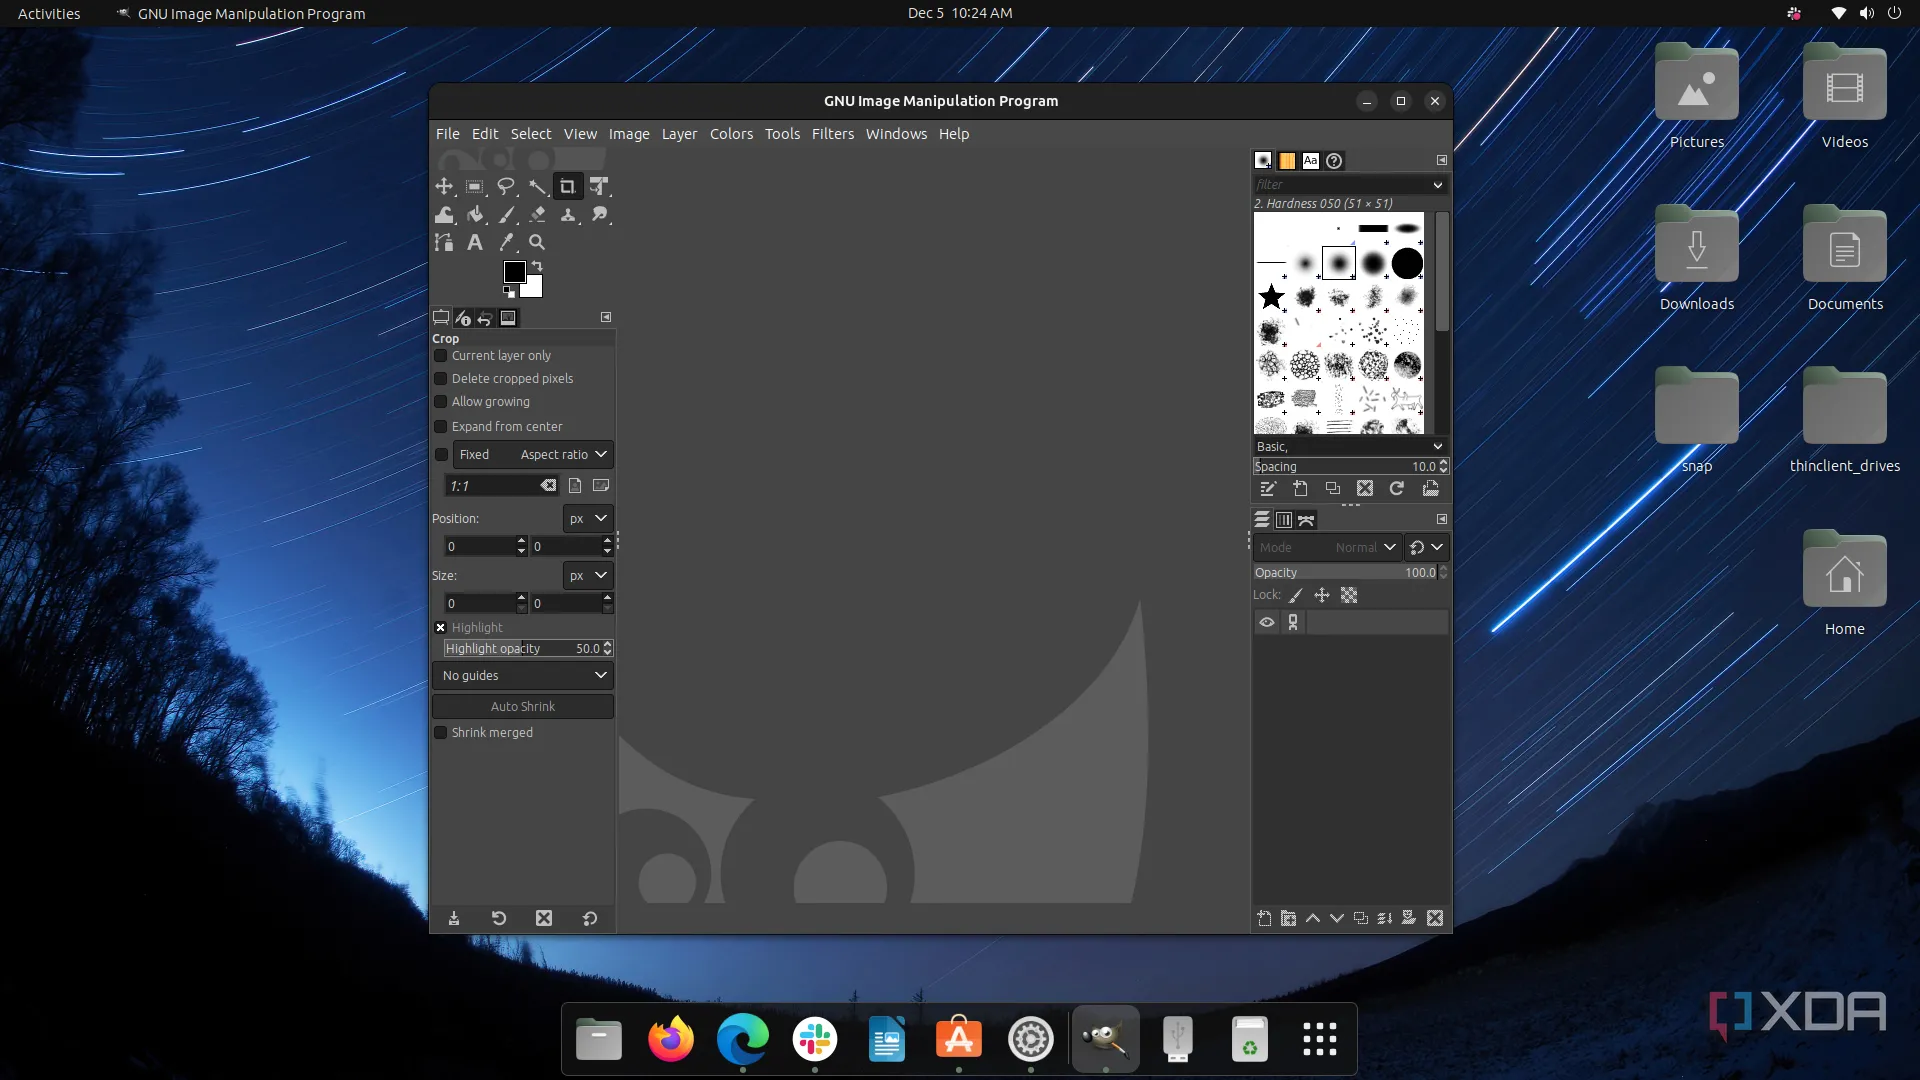The image size is (1920, 1080).
Task: Restore tool preset in tool options
Action: [499, 918]
